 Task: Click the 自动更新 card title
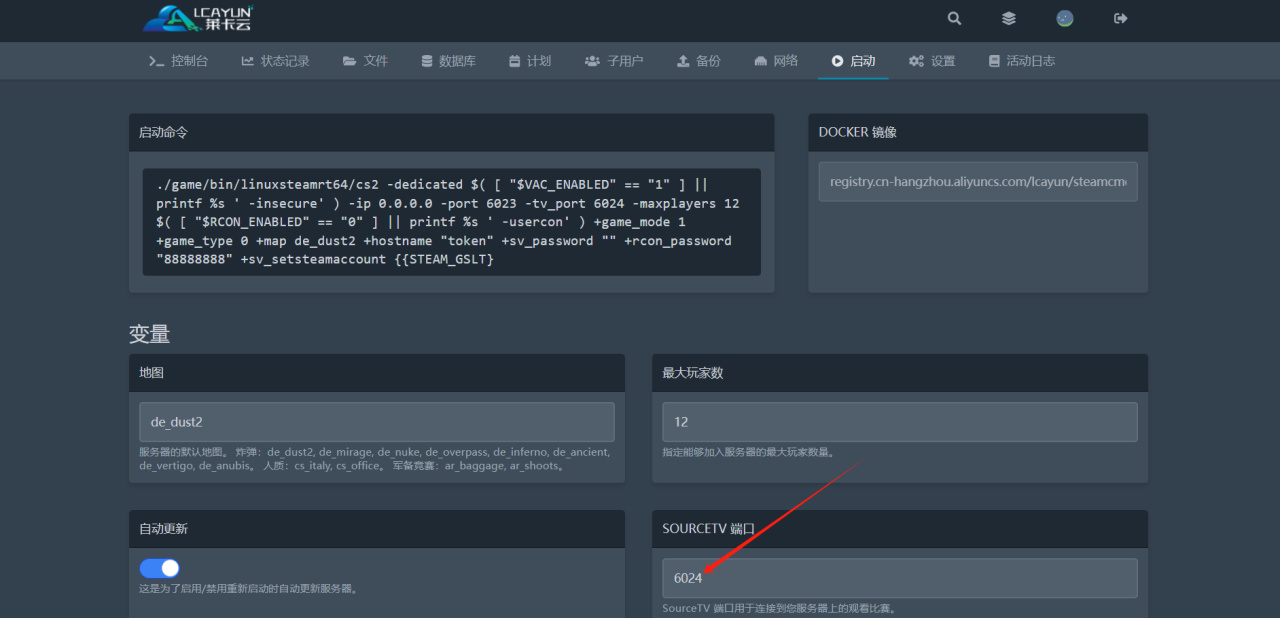pyautogui.click(x=163, y=529)
